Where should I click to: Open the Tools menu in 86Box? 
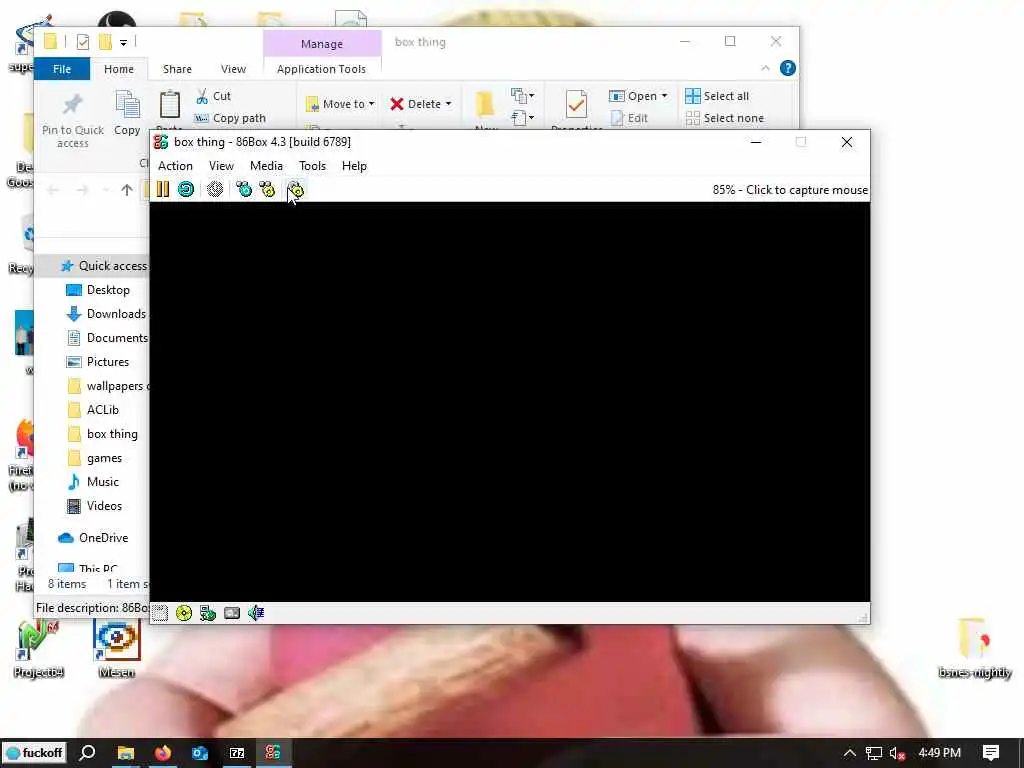[x=312, y=166]
